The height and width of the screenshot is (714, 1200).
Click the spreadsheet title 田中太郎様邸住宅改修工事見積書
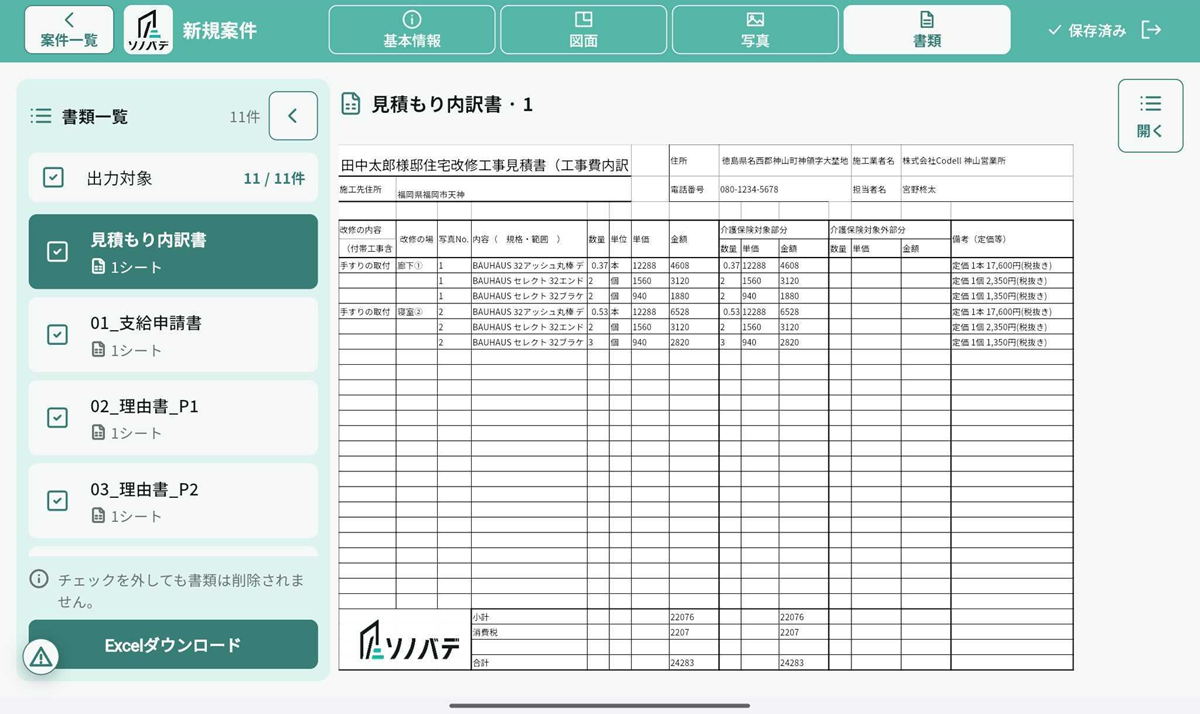[x=485, y=165]
